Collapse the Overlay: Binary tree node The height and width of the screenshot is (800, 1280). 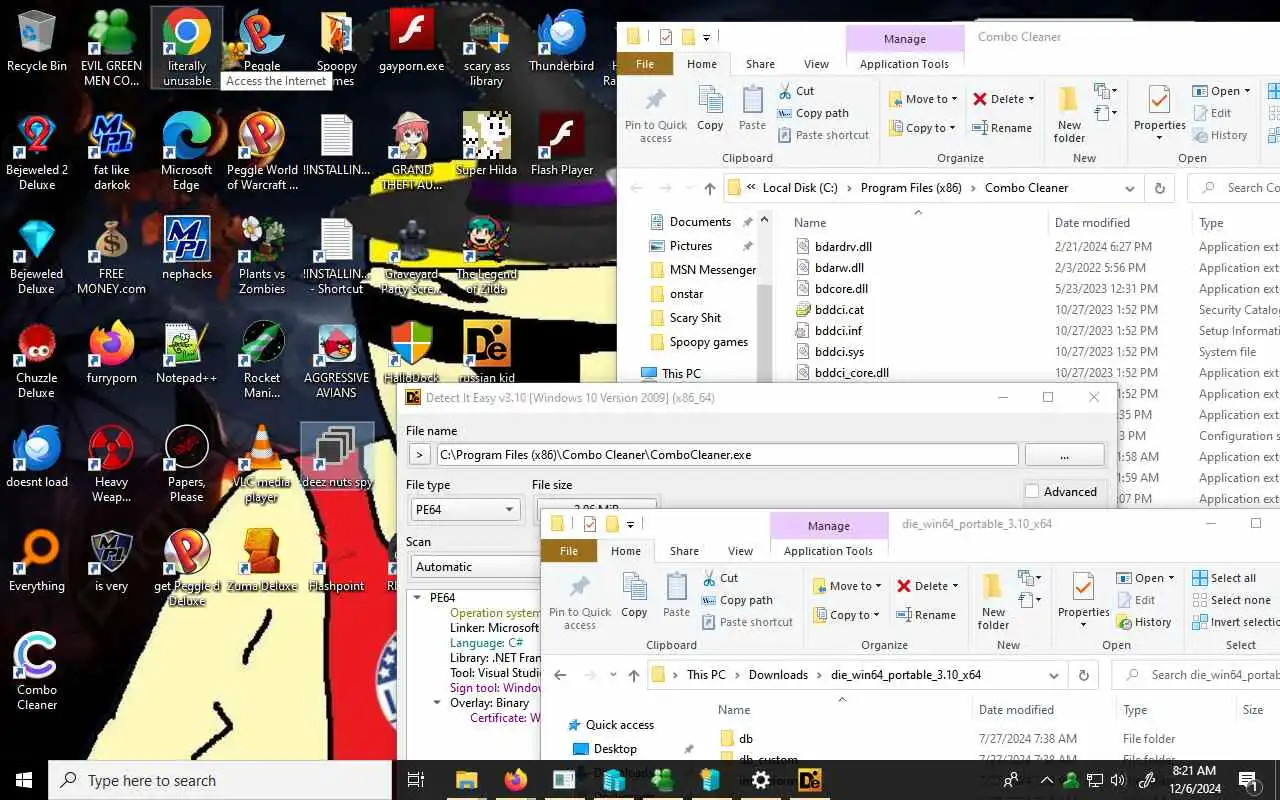437,703
